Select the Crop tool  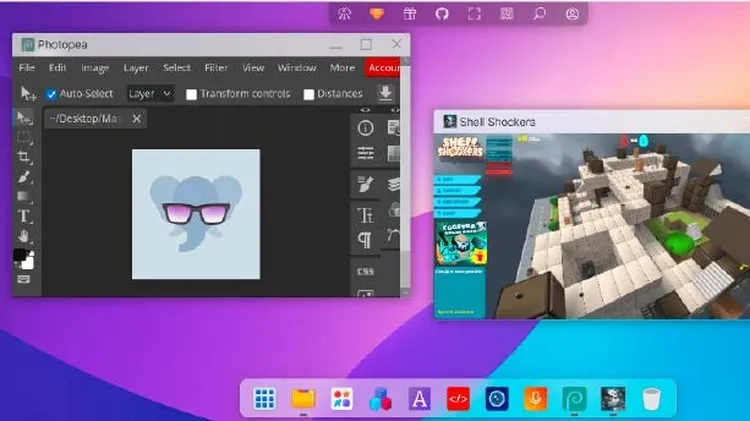(25, 158)
